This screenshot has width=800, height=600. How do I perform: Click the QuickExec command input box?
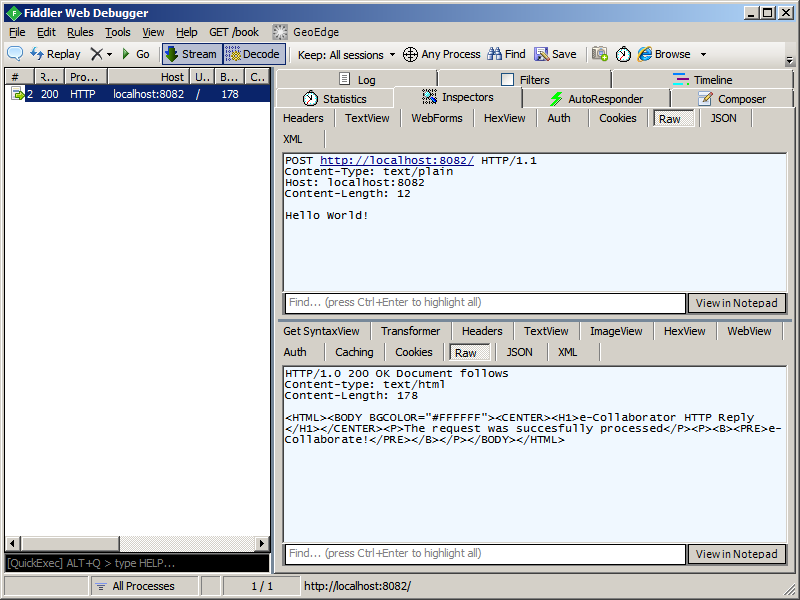[x=137, y=563]
